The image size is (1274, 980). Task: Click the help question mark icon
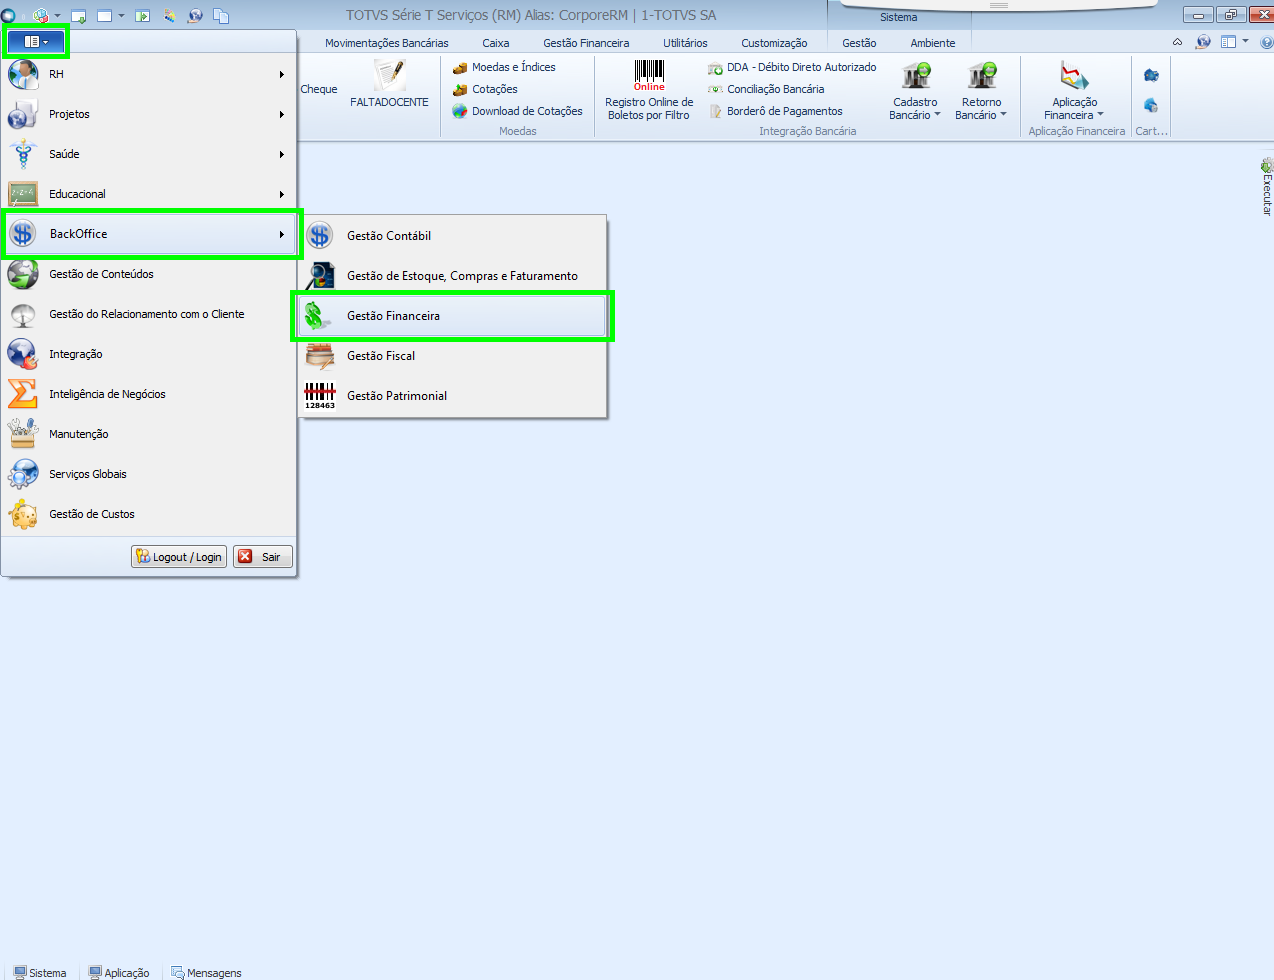click(x=1266, y=42)
